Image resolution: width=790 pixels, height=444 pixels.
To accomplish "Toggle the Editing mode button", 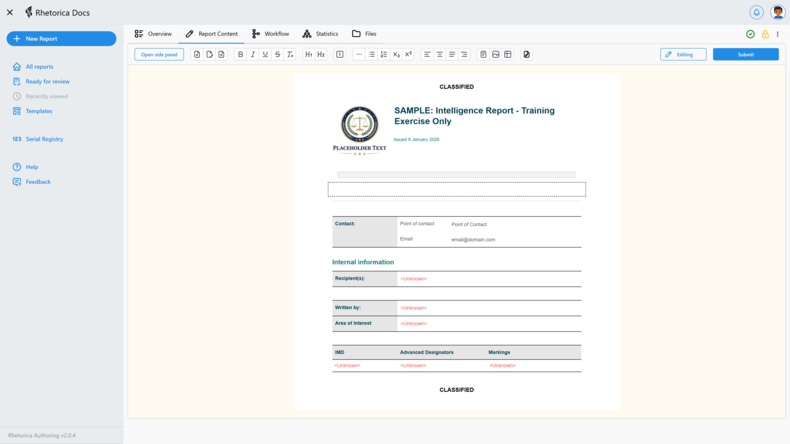I will coord(683,54).
